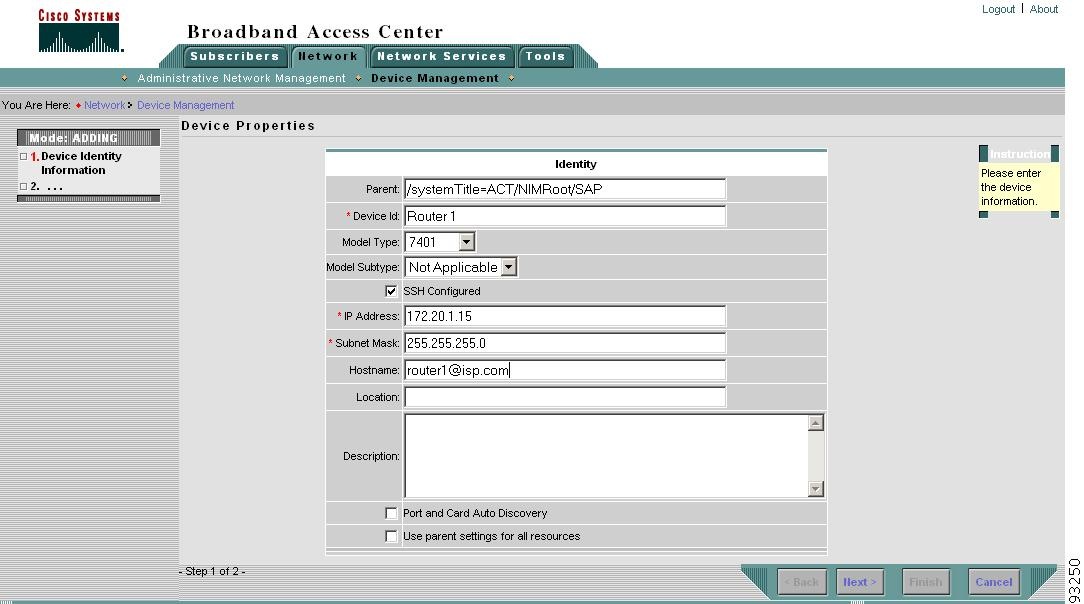This screenshot has height=604, width=1084.
Task: Select the Tools tab
Action: pyautogui.click(x=545, y=56)
